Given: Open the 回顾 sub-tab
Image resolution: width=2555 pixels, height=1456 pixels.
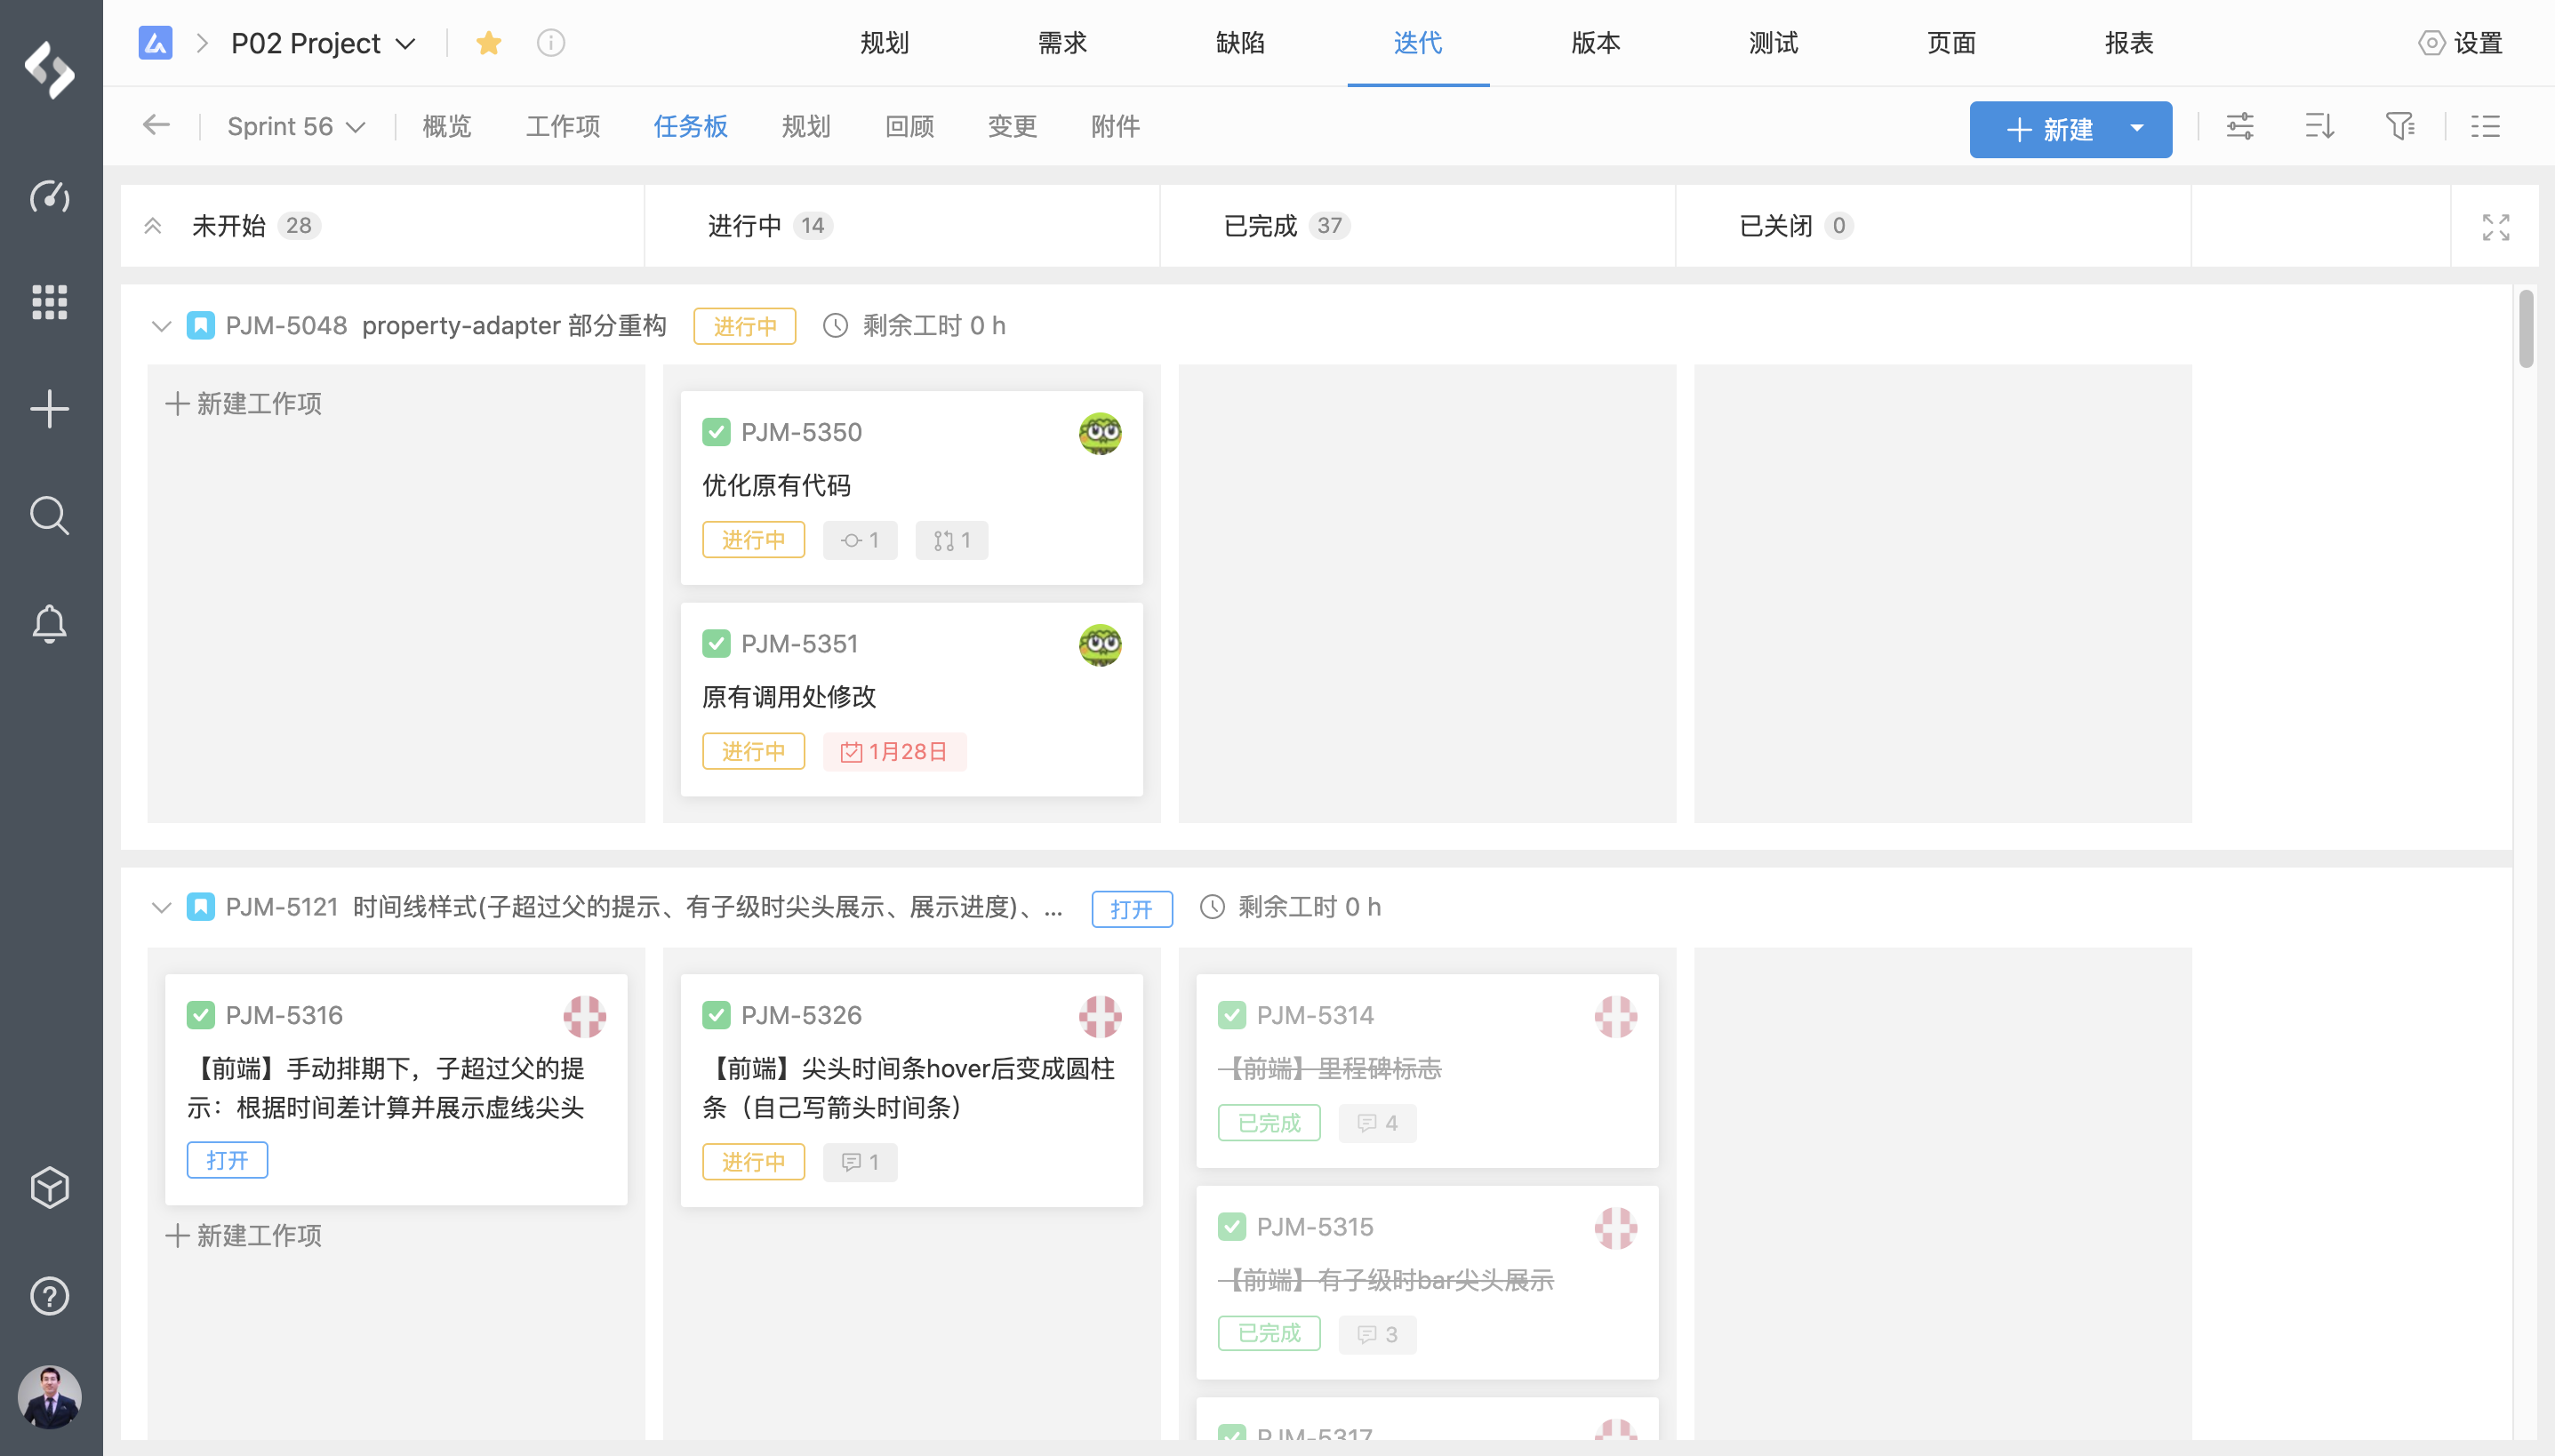Looking at the screenshot, I should 909,127.
